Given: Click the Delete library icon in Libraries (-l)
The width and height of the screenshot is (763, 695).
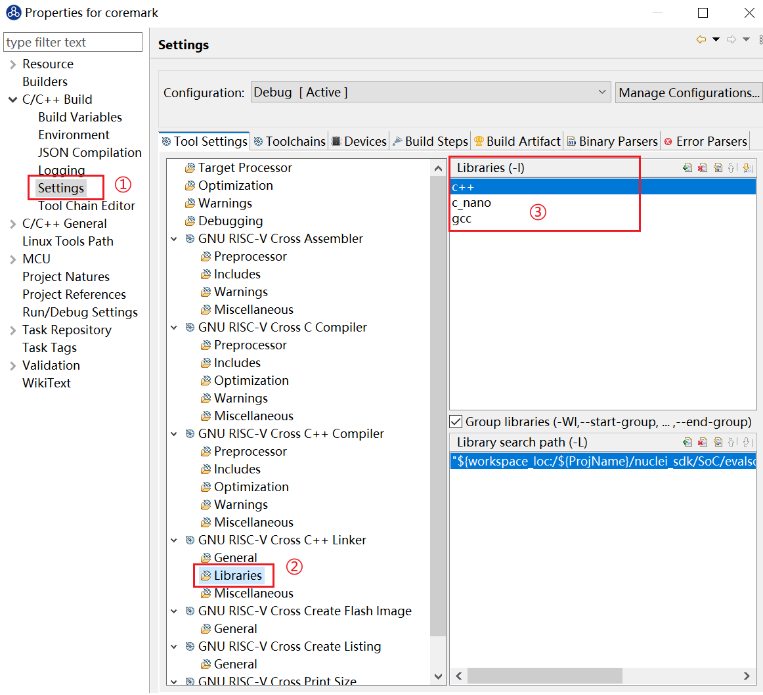Looking at the screenshot, I should pos(703,168).
